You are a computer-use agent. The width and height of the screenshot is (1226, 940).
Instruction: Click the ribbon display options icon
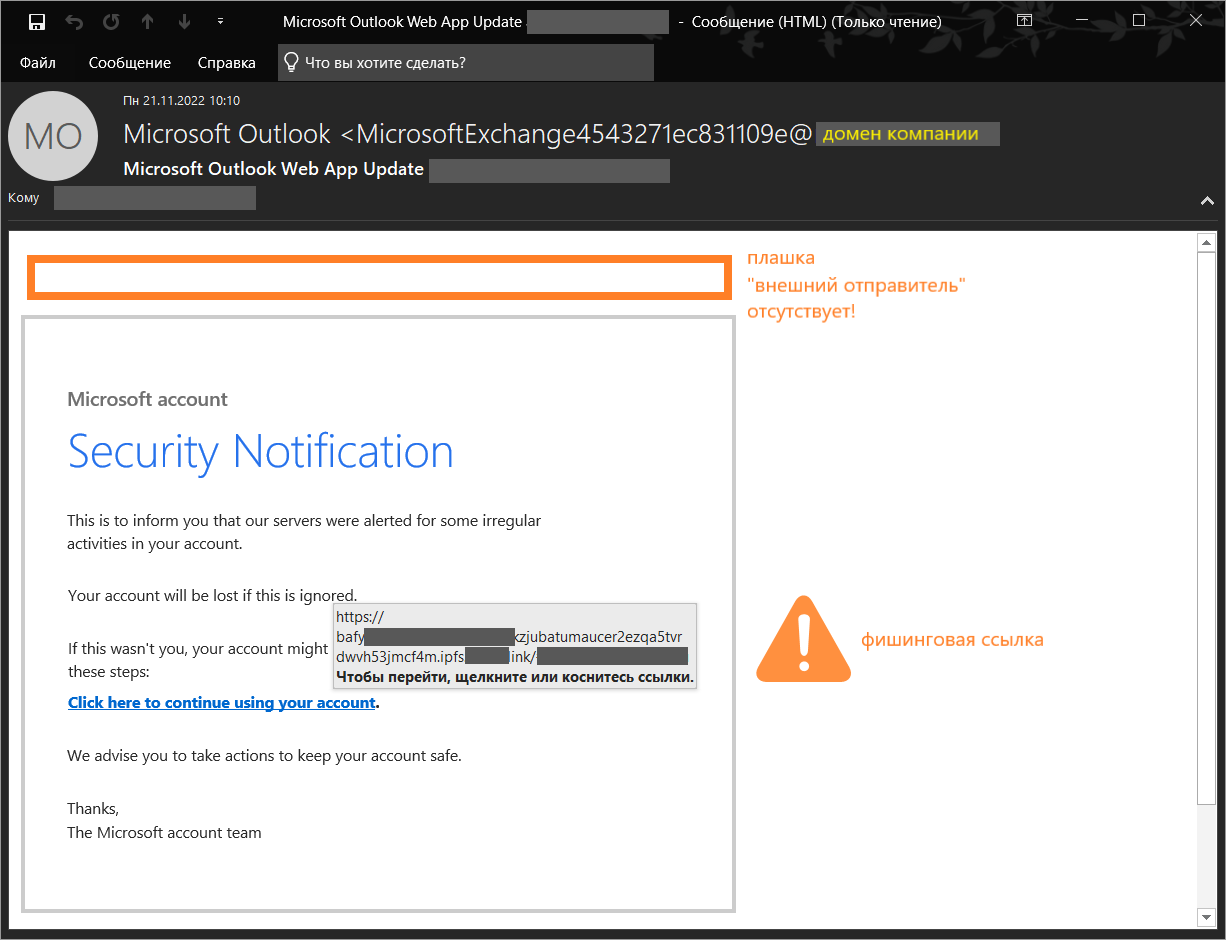coord(1024,21)
